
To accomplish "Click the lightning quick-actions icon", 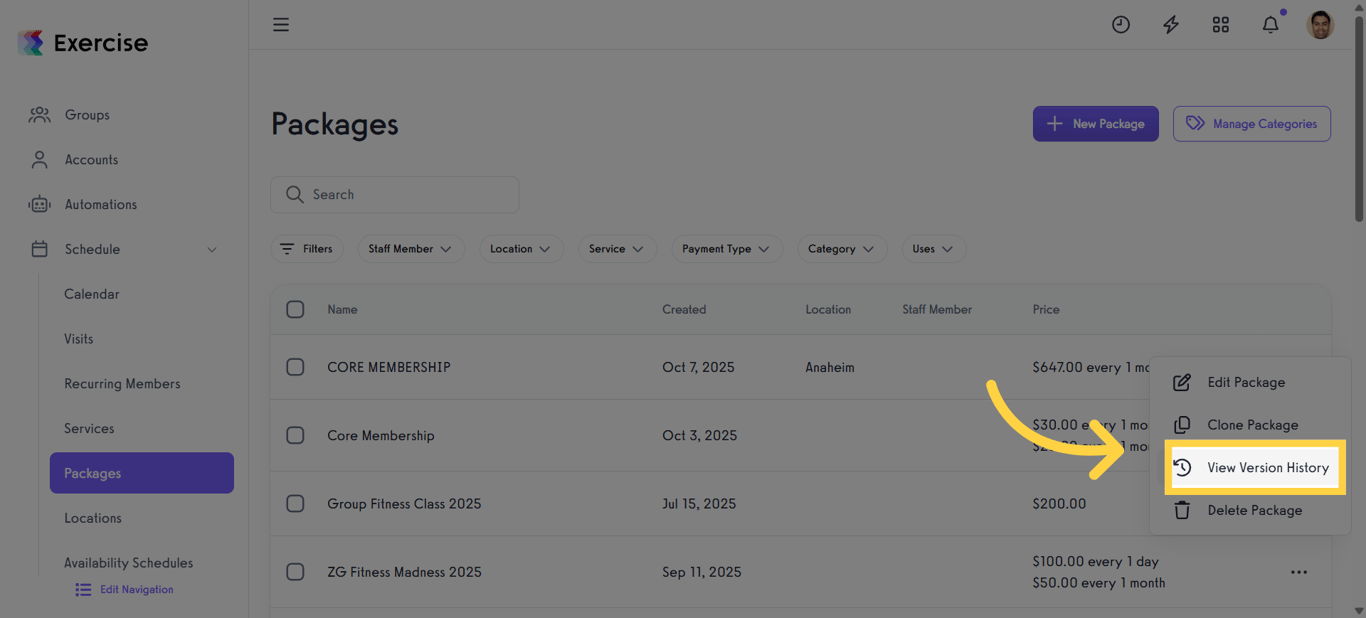I will click(1170, 24).
